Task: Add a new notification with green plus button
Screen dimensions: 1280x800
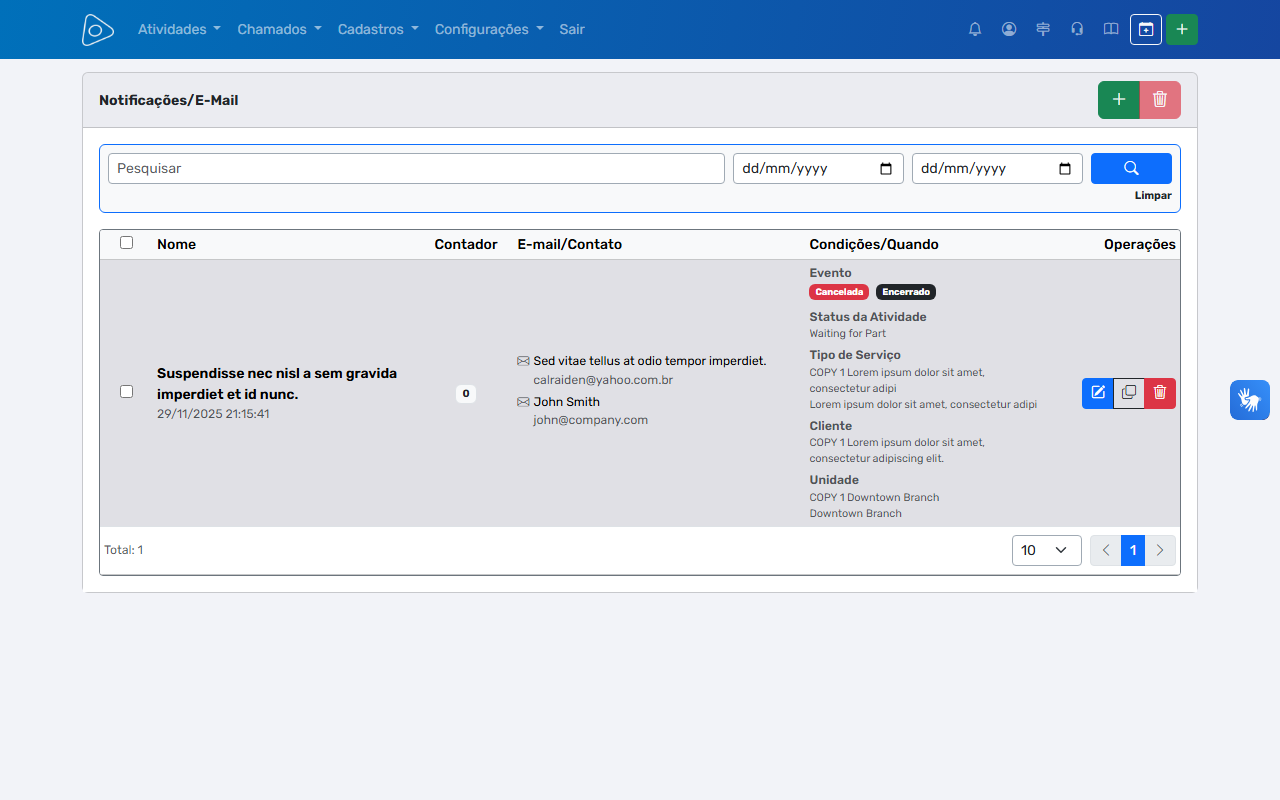Action: tap(1119, 100)
